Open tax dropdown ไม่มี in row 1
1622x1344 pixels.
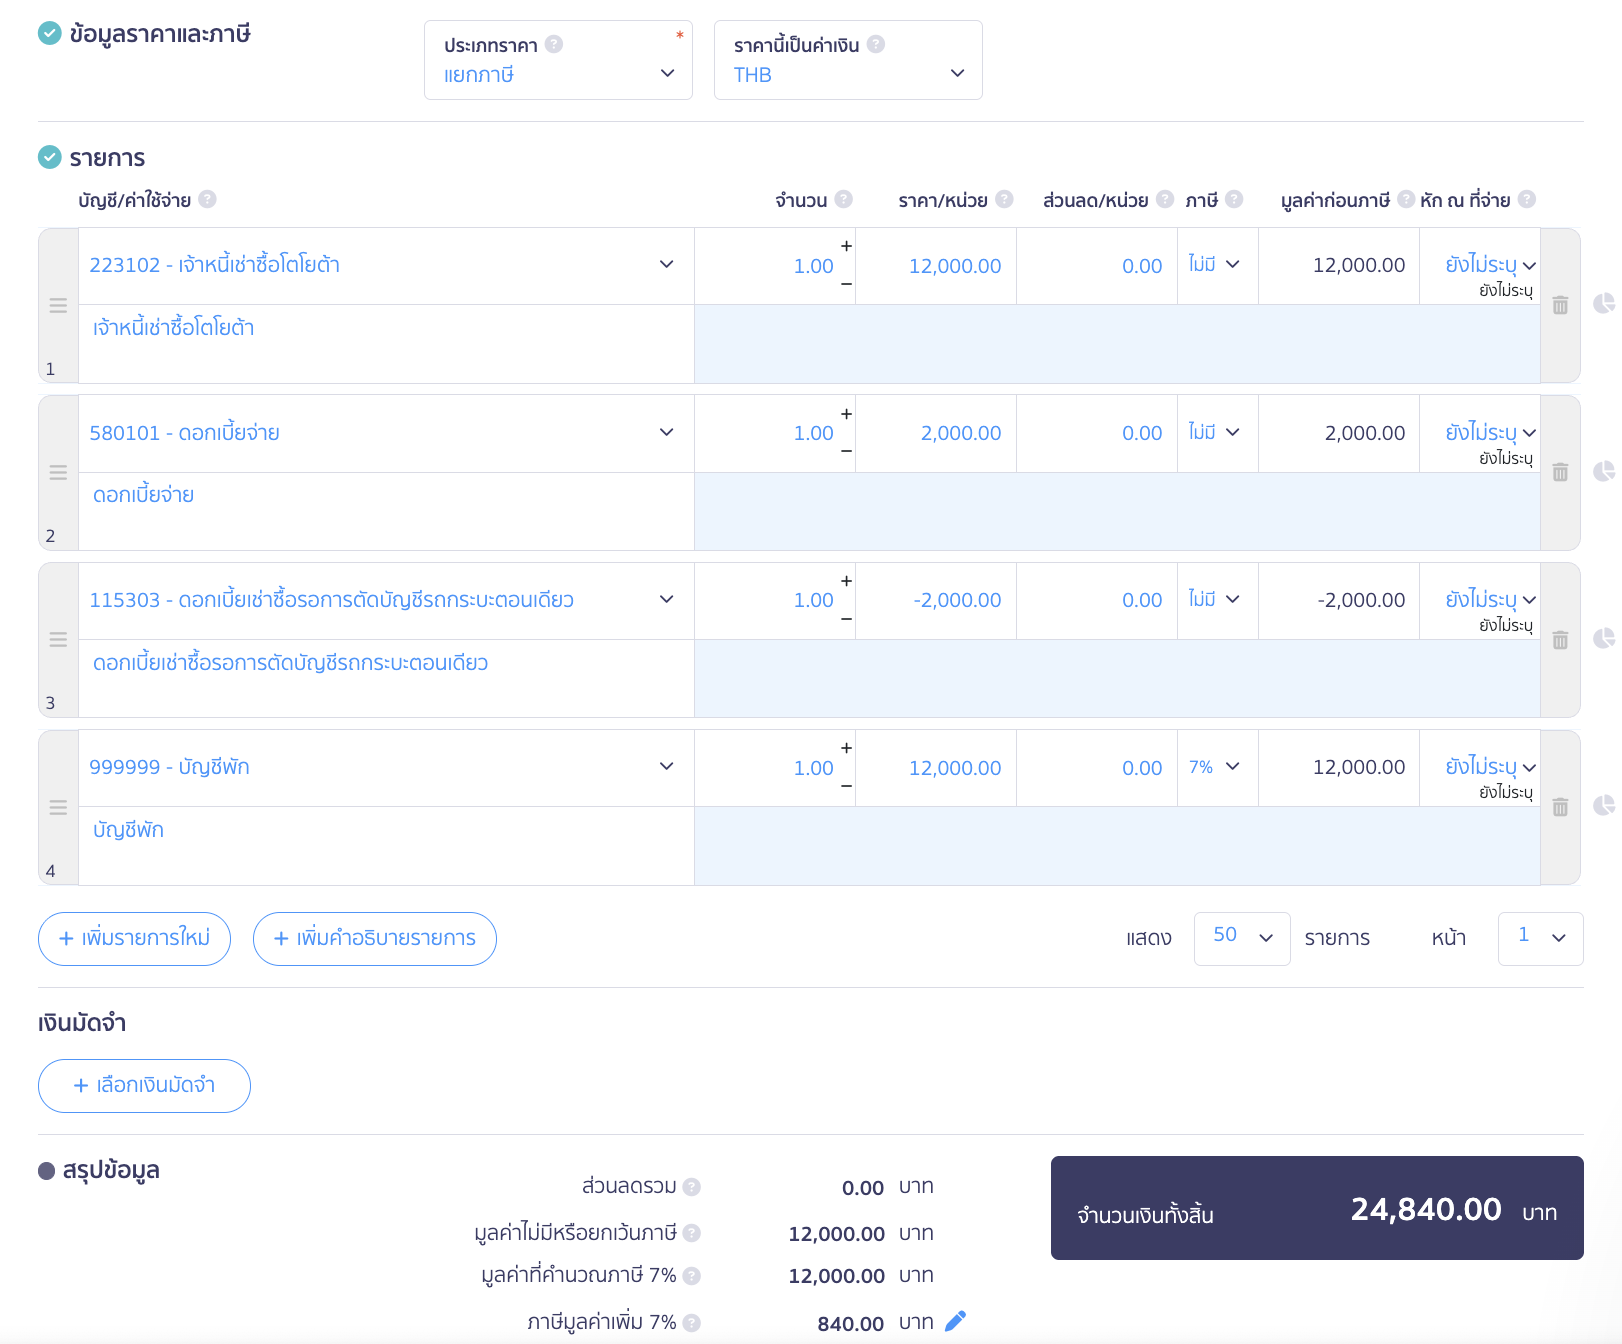[x=1217, y=265]
